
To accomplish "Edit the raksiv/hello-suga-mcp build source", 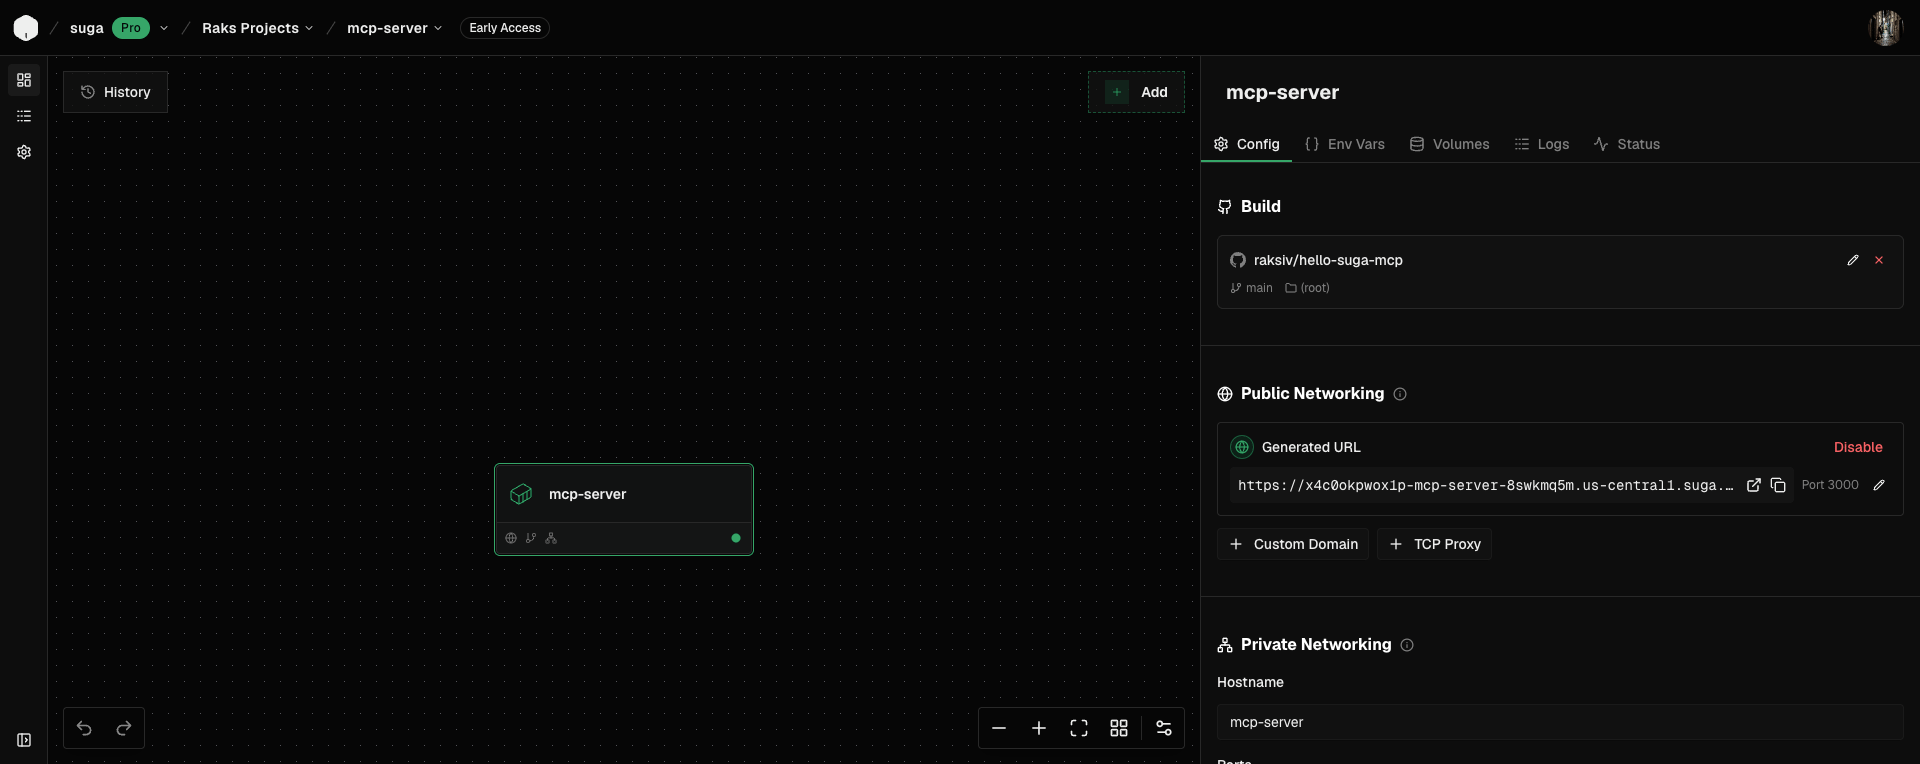I will (1853, 260).
